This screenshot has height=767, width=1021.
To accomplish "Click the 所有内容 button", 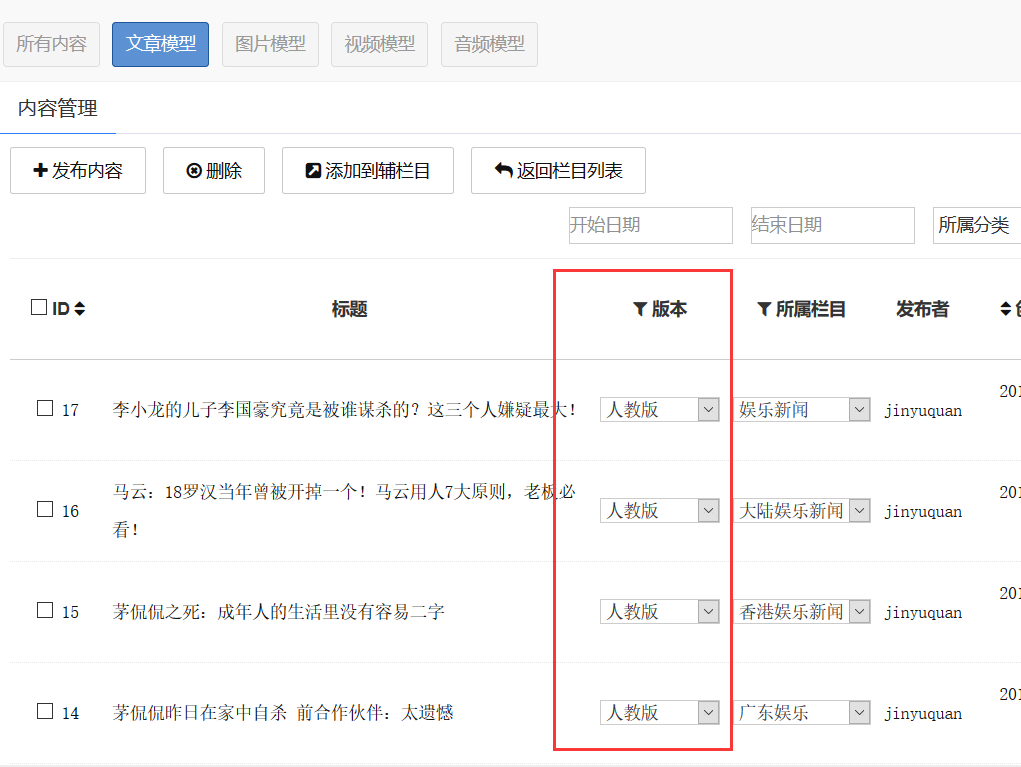I will coord(51,45).
